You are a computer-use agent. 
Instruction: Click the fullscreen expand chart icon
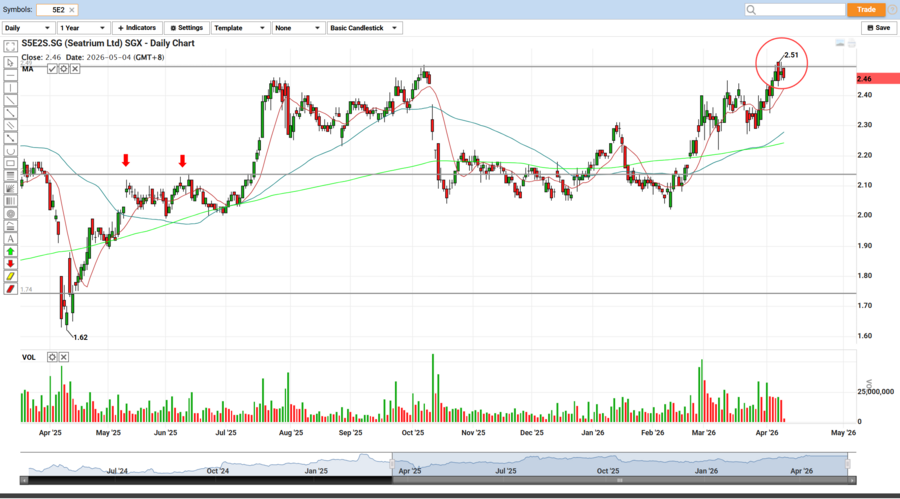852,44
